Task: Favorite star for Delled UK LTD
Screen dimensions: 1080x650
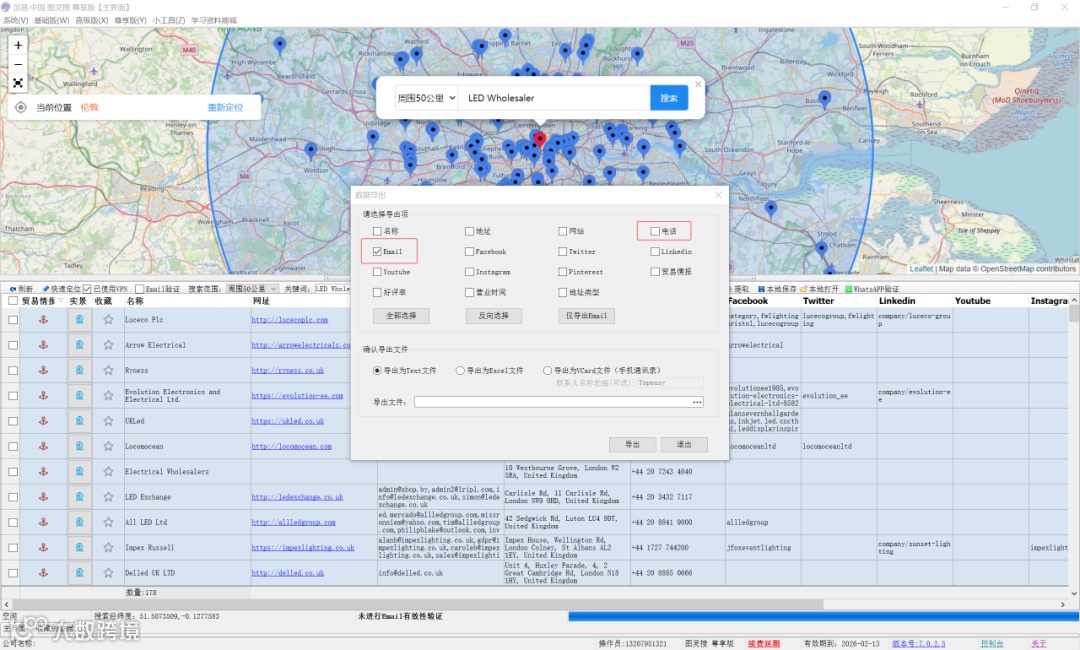Action: coord(108,573)
